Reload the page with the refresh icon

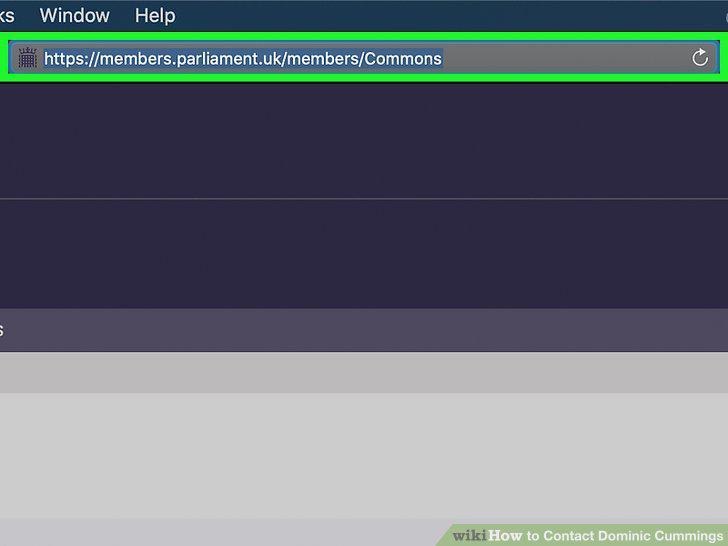(700, 58)
